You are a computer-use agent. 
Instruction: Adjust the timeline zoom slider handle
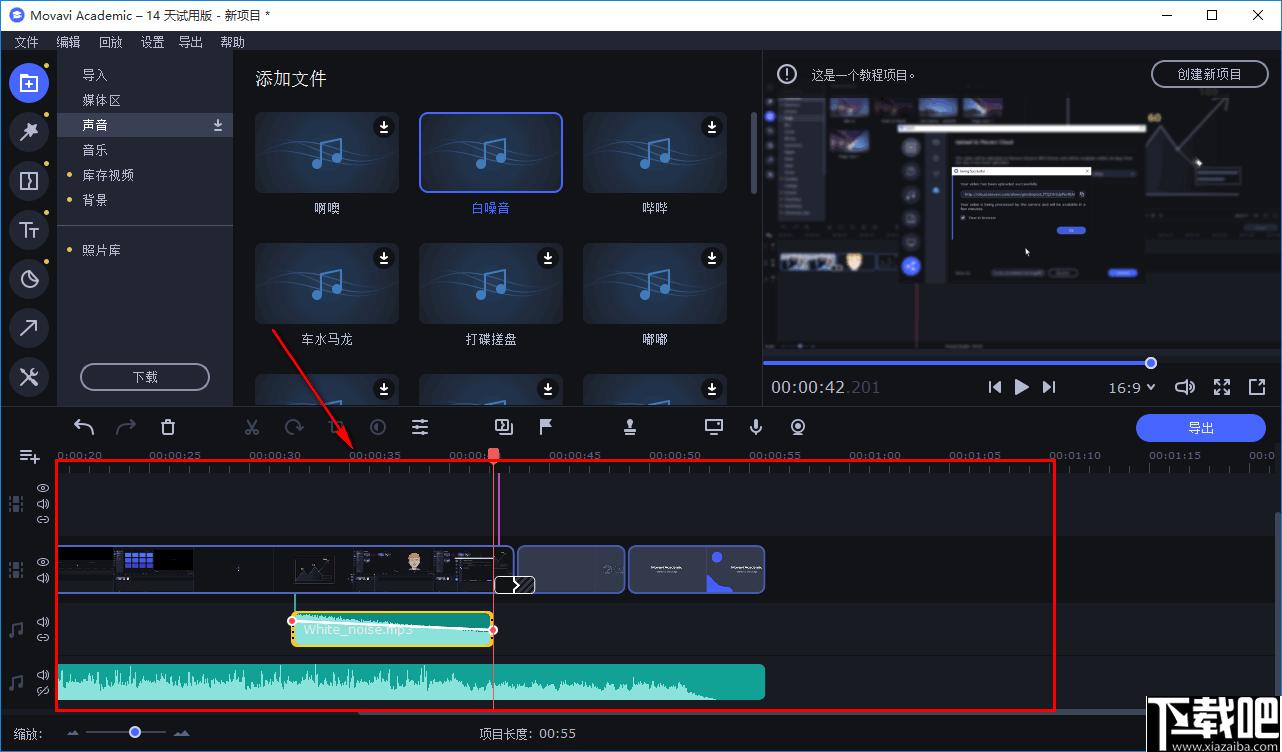135,732
